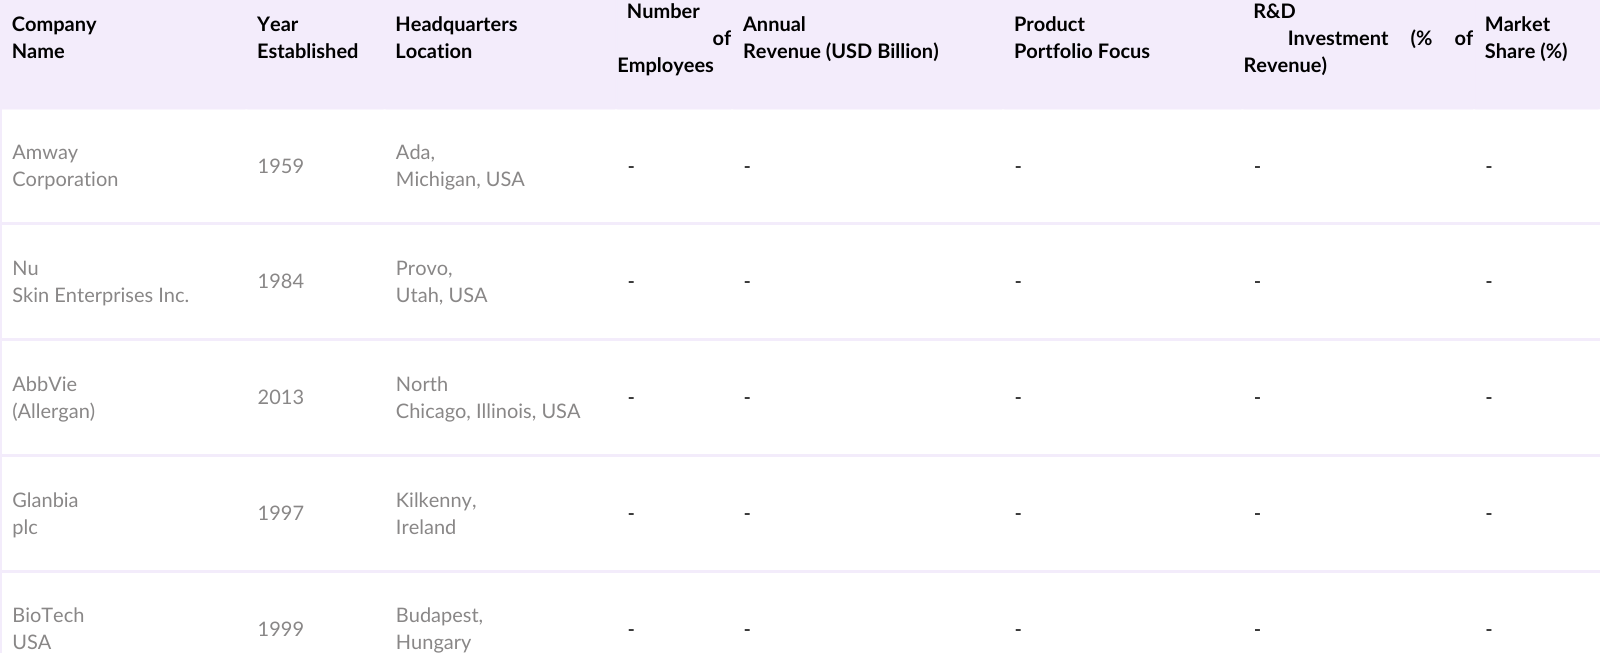This screenshot has width=1600, height=653.
Task: Click the Product Portfolio Focus header
Action: [1081, 38]
